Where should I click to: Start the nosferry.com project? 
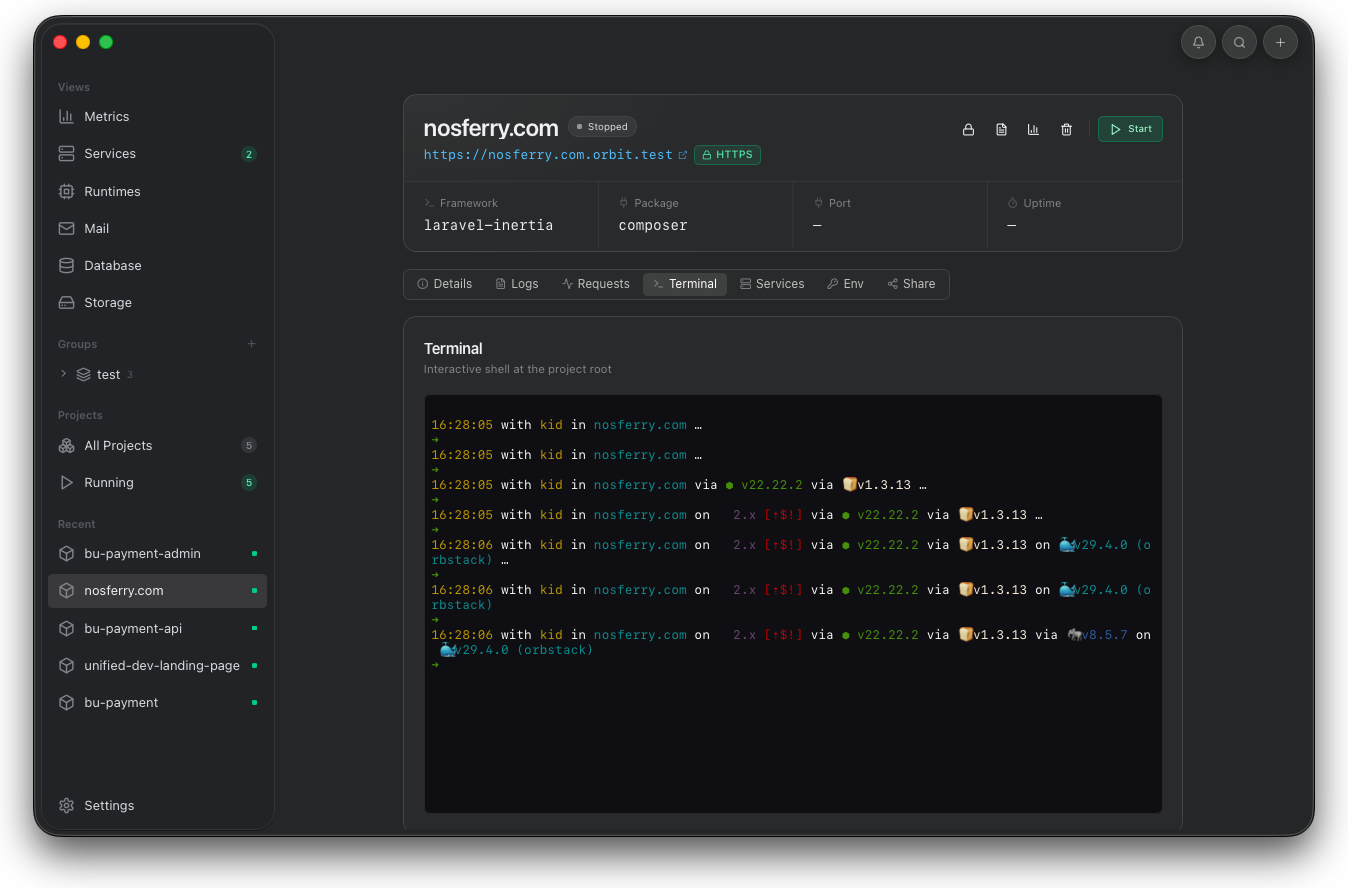1130,129
